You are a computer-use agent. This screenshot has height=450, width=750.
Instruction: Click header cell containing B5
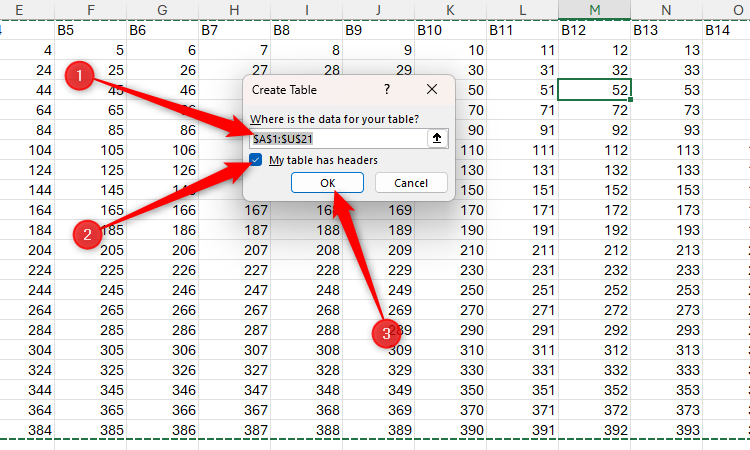pyautogui.click(x=91, y=31)
